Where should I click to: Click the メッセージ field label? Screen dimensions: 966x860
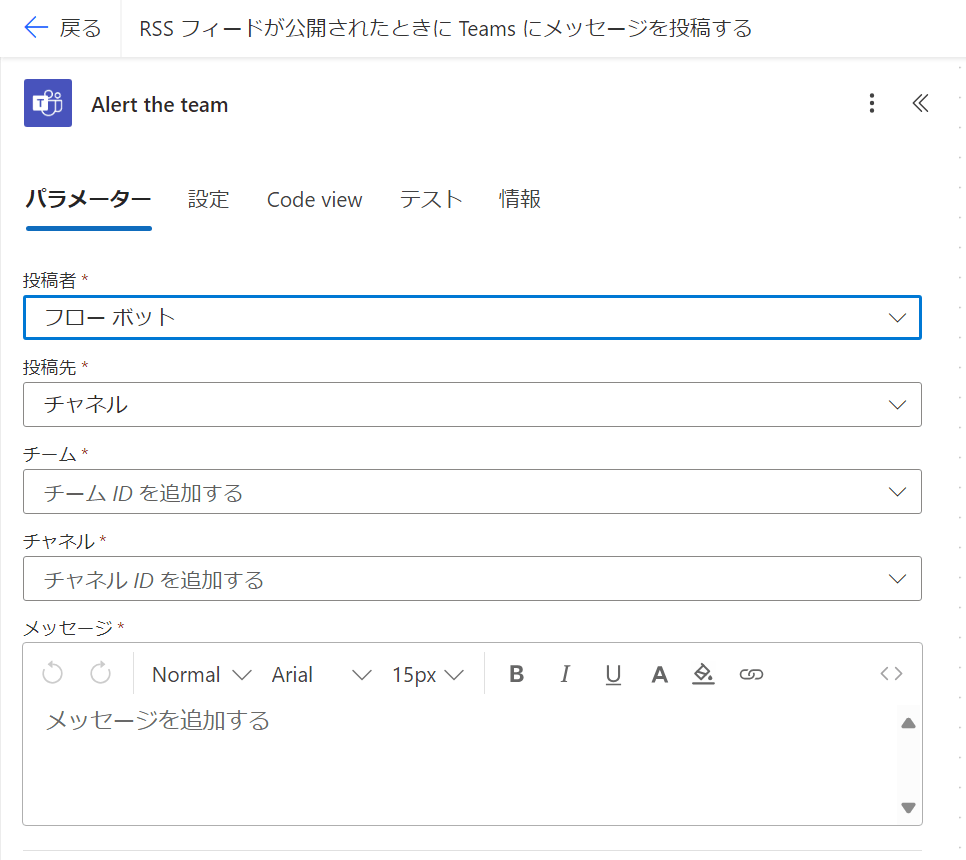coord(68,628)
